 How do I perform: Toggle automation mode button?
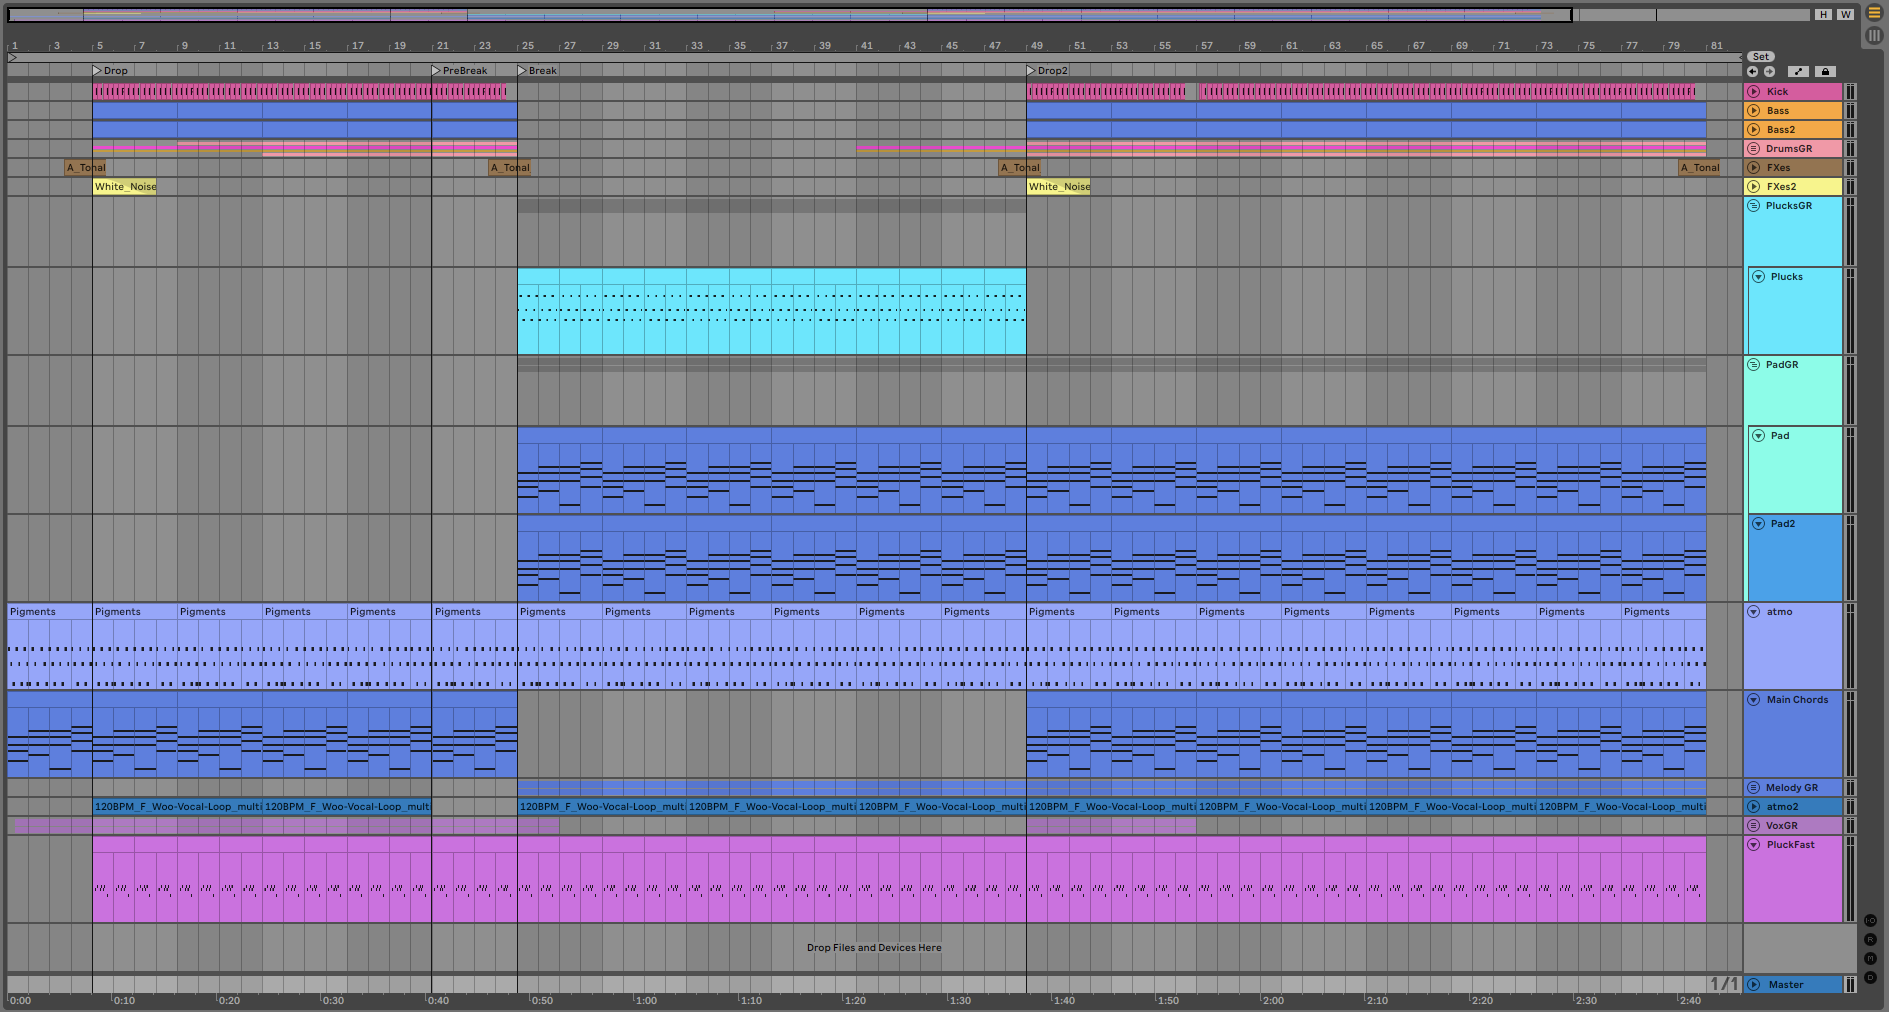coord(1798,72)
